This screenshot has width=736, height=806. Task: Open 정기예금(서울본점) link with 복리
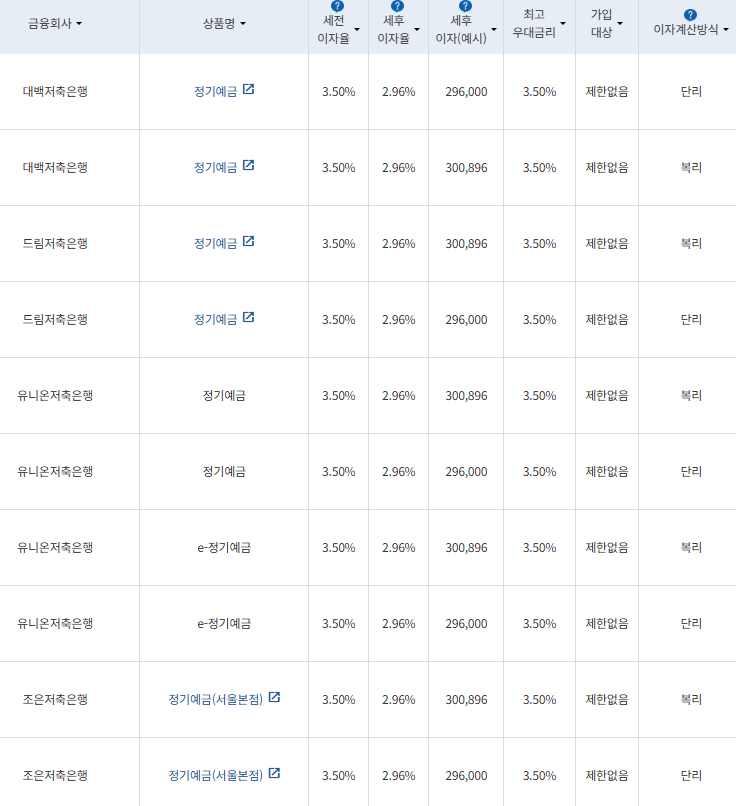tap(216, 700)
